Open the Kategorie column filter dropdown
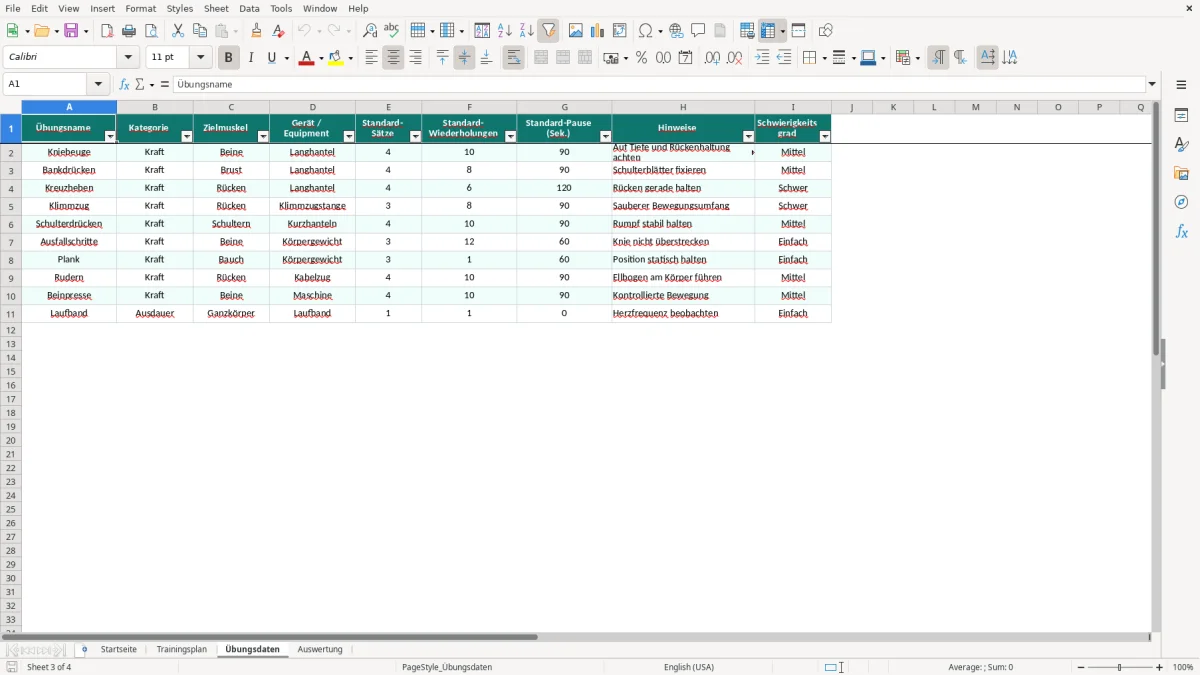Screen dimensions: 1200x675 186,136
